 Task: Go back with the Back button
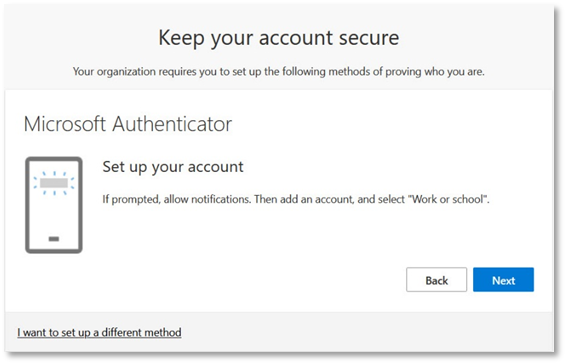click(436, 280)
